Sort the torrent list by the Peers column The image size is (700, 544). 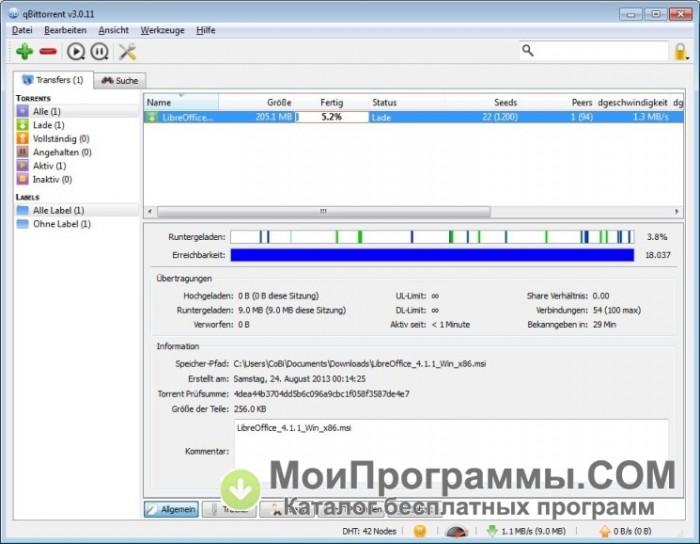557,103
